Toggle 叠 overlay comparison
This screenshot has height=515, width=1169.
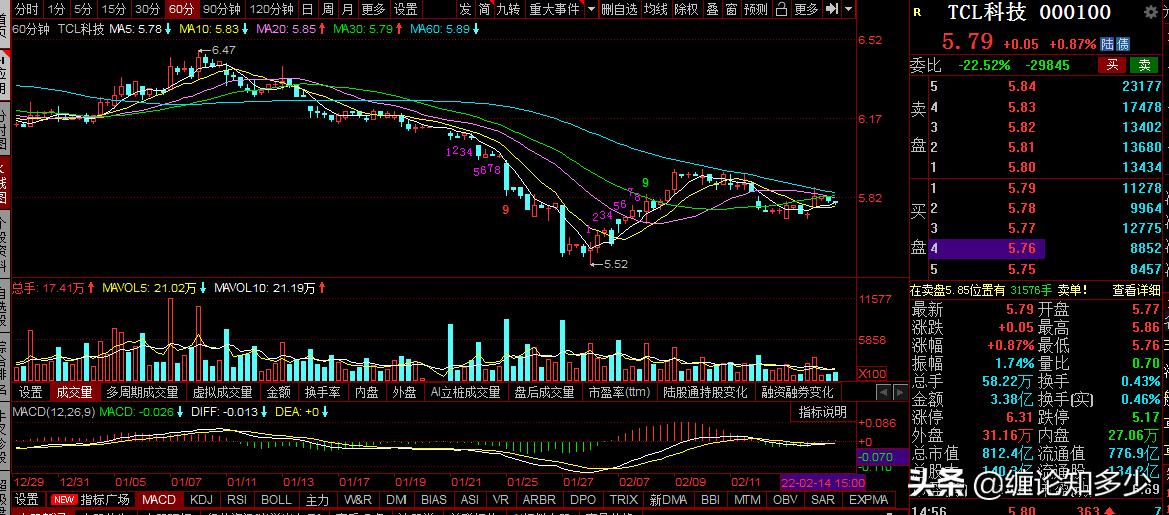(x=713, y=10)
